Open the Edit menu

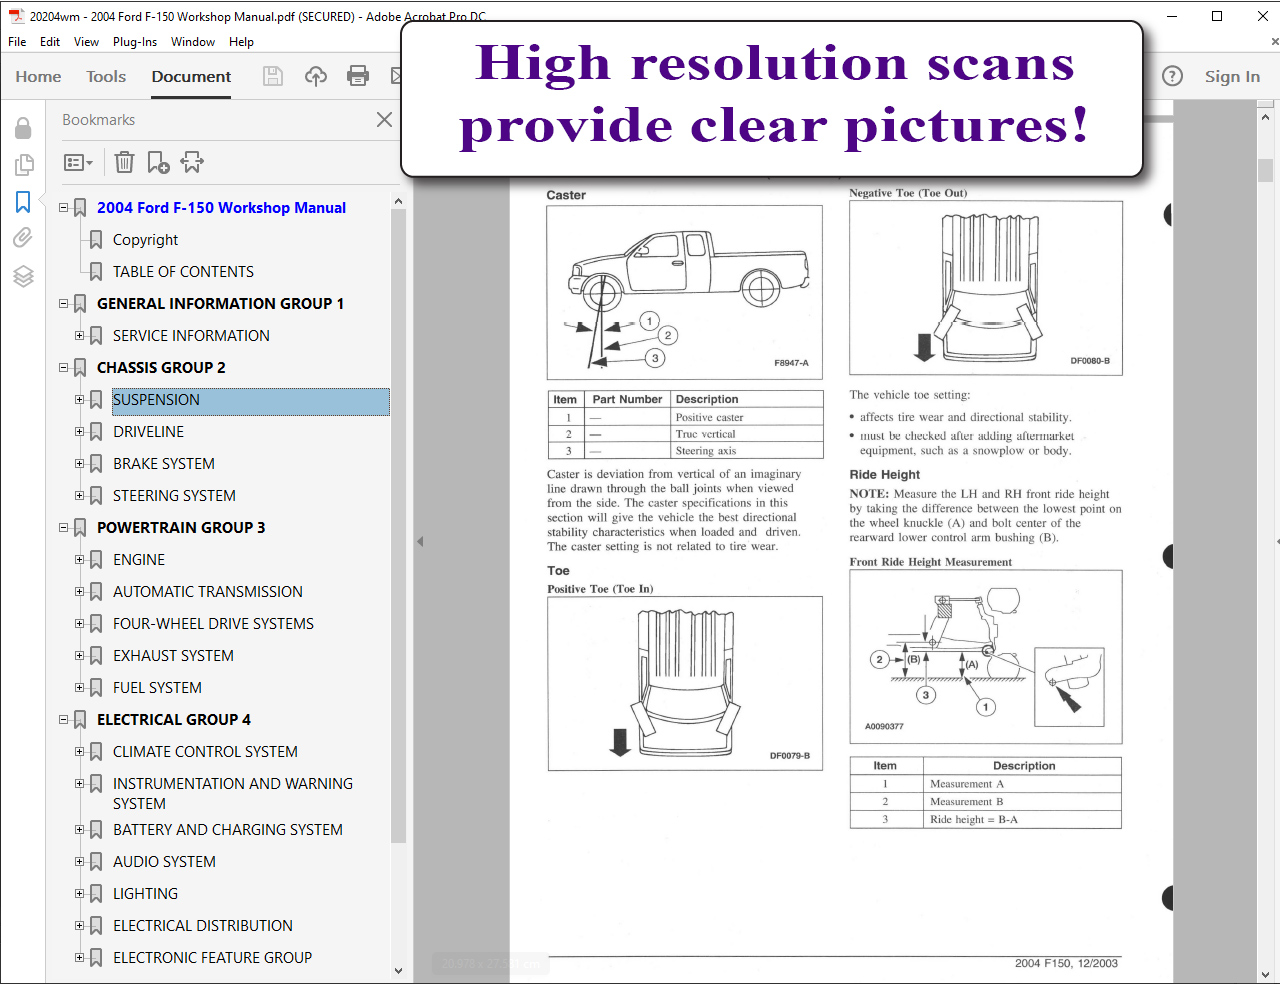click(50, 42)
